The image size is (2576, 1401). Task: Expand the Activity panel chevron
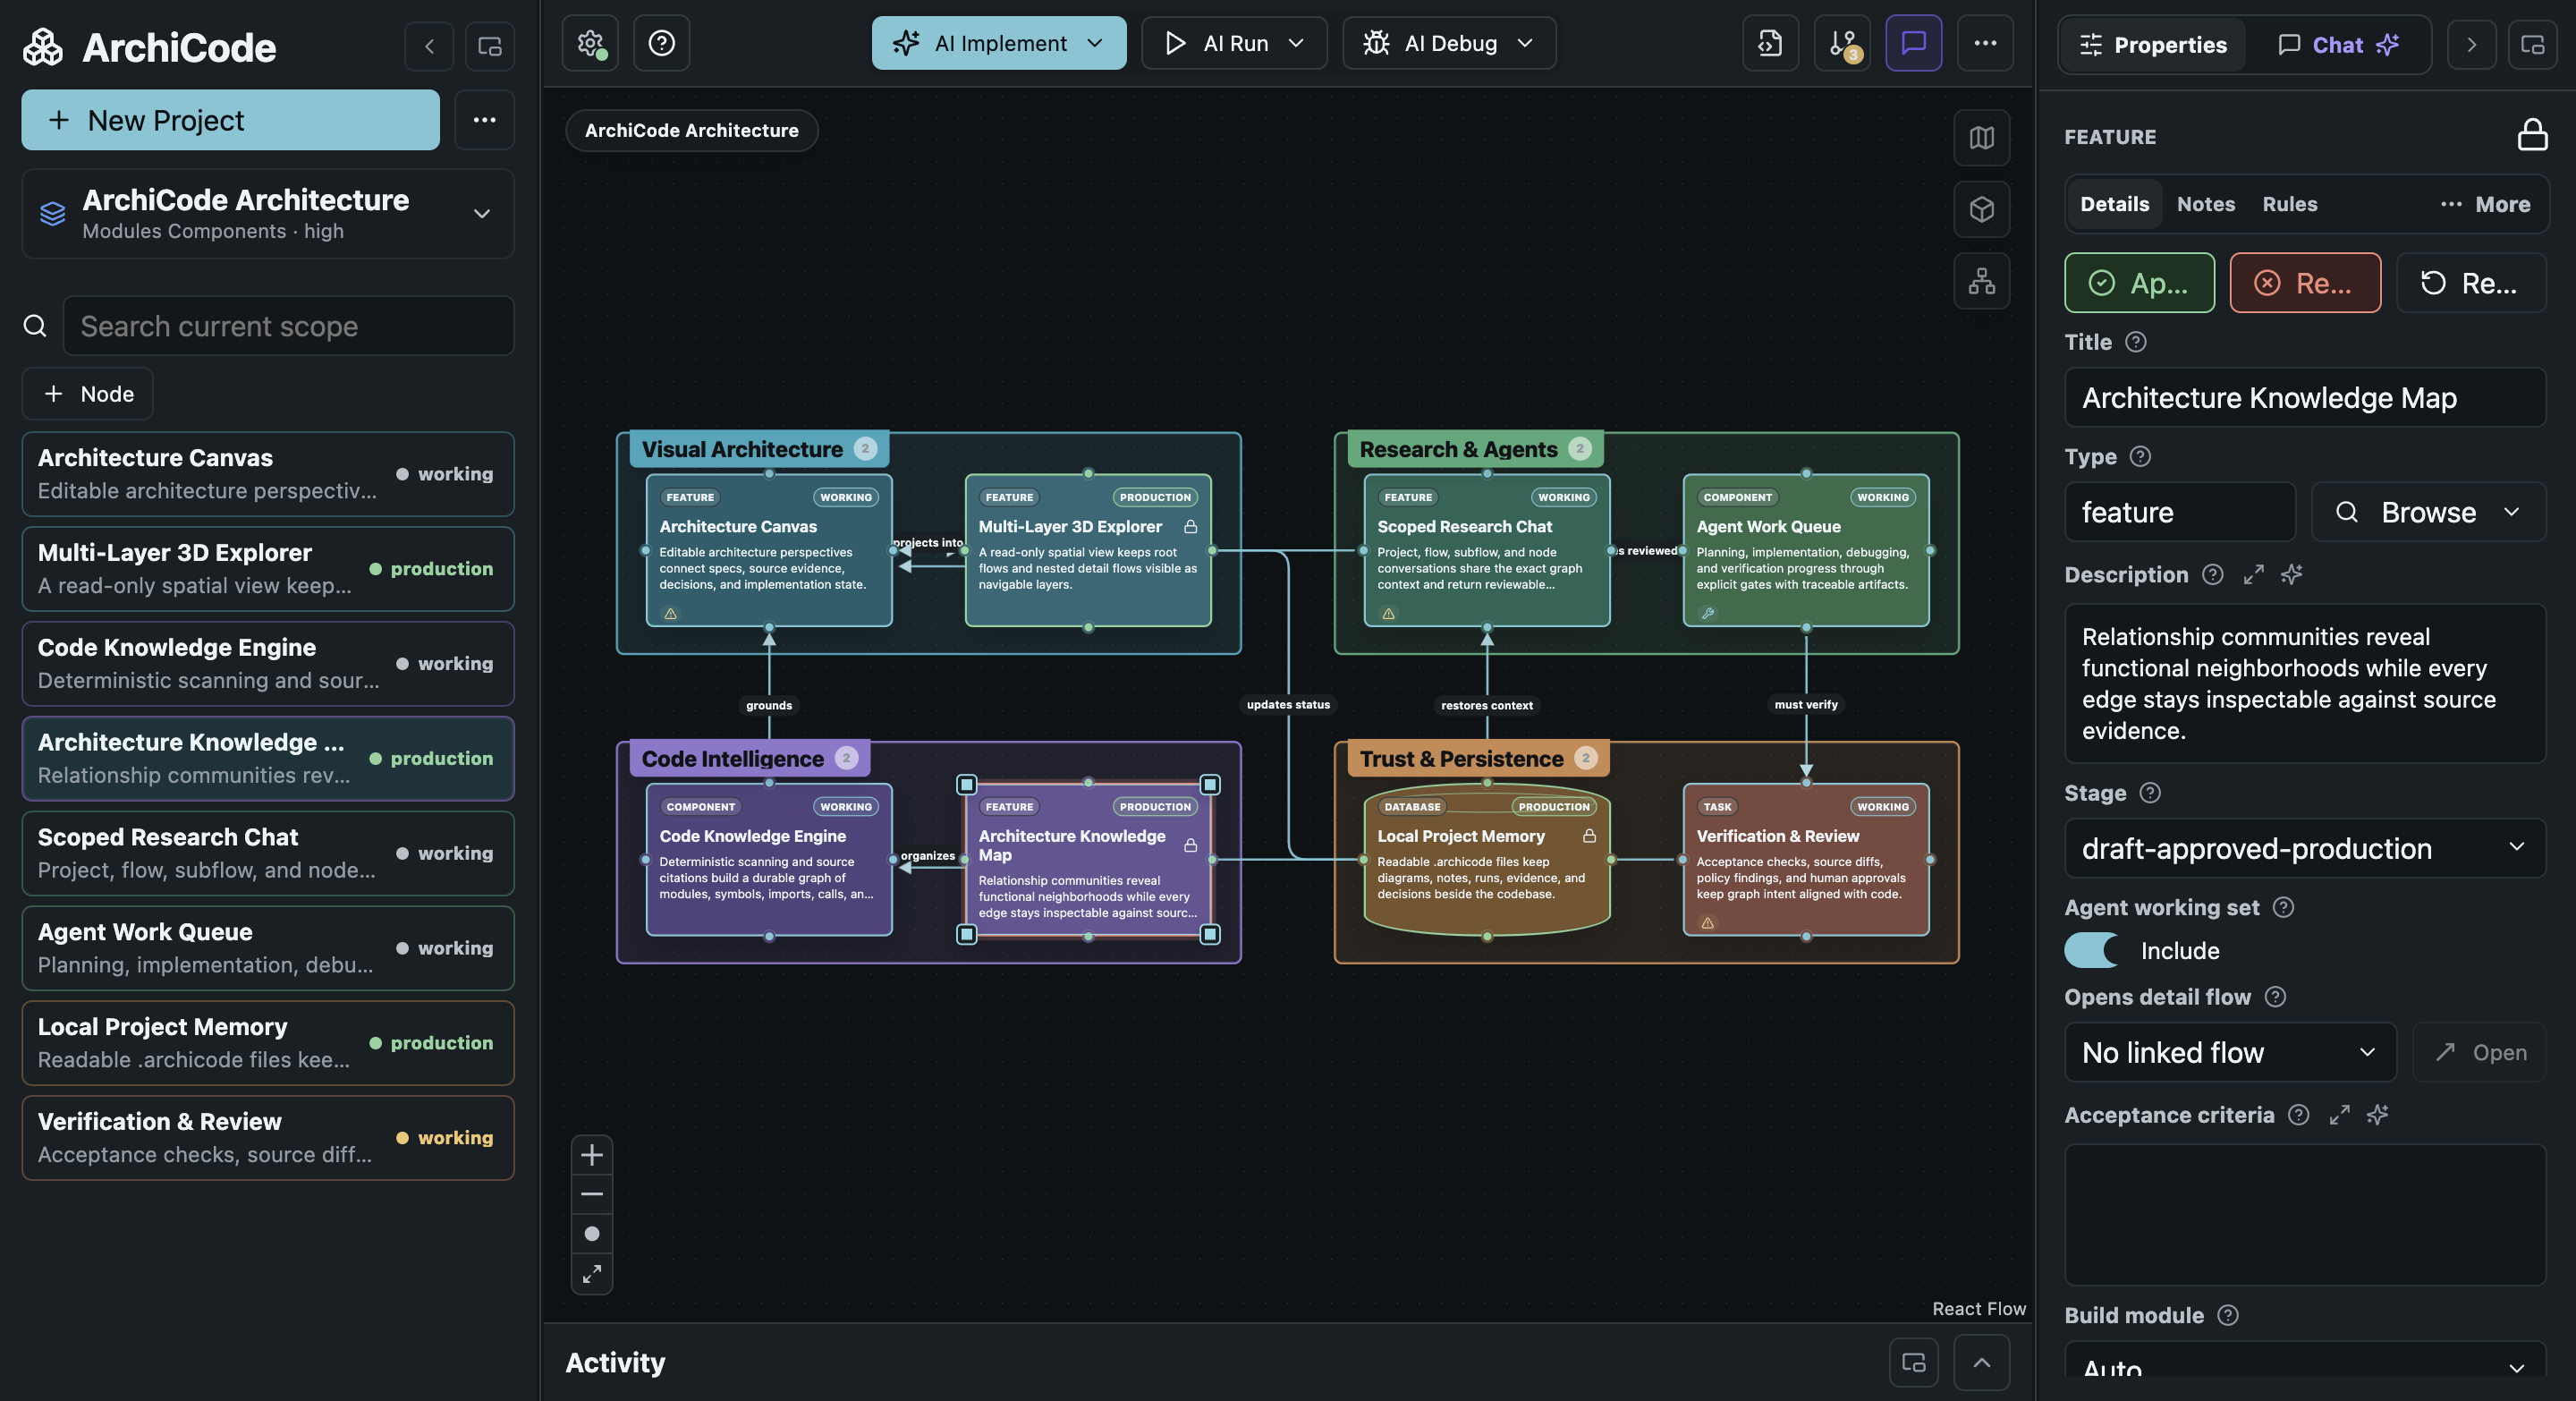[1981, 1362]
